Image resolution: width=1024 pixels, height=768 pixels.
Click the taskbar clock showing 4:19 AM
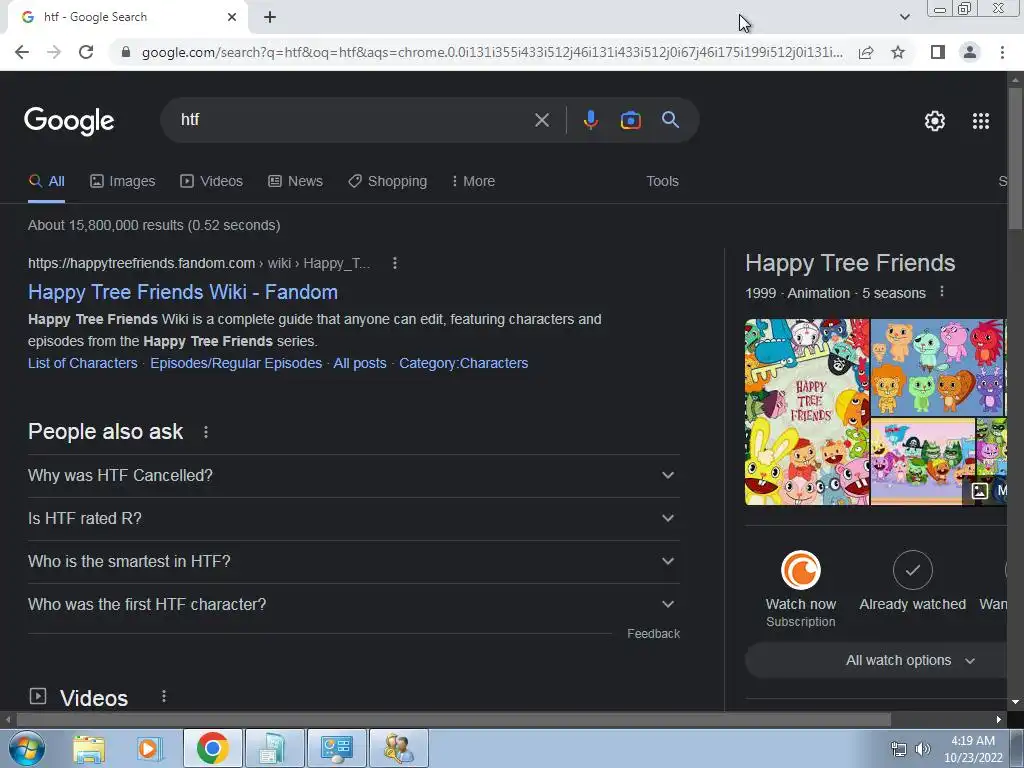(x=973, y=749)
